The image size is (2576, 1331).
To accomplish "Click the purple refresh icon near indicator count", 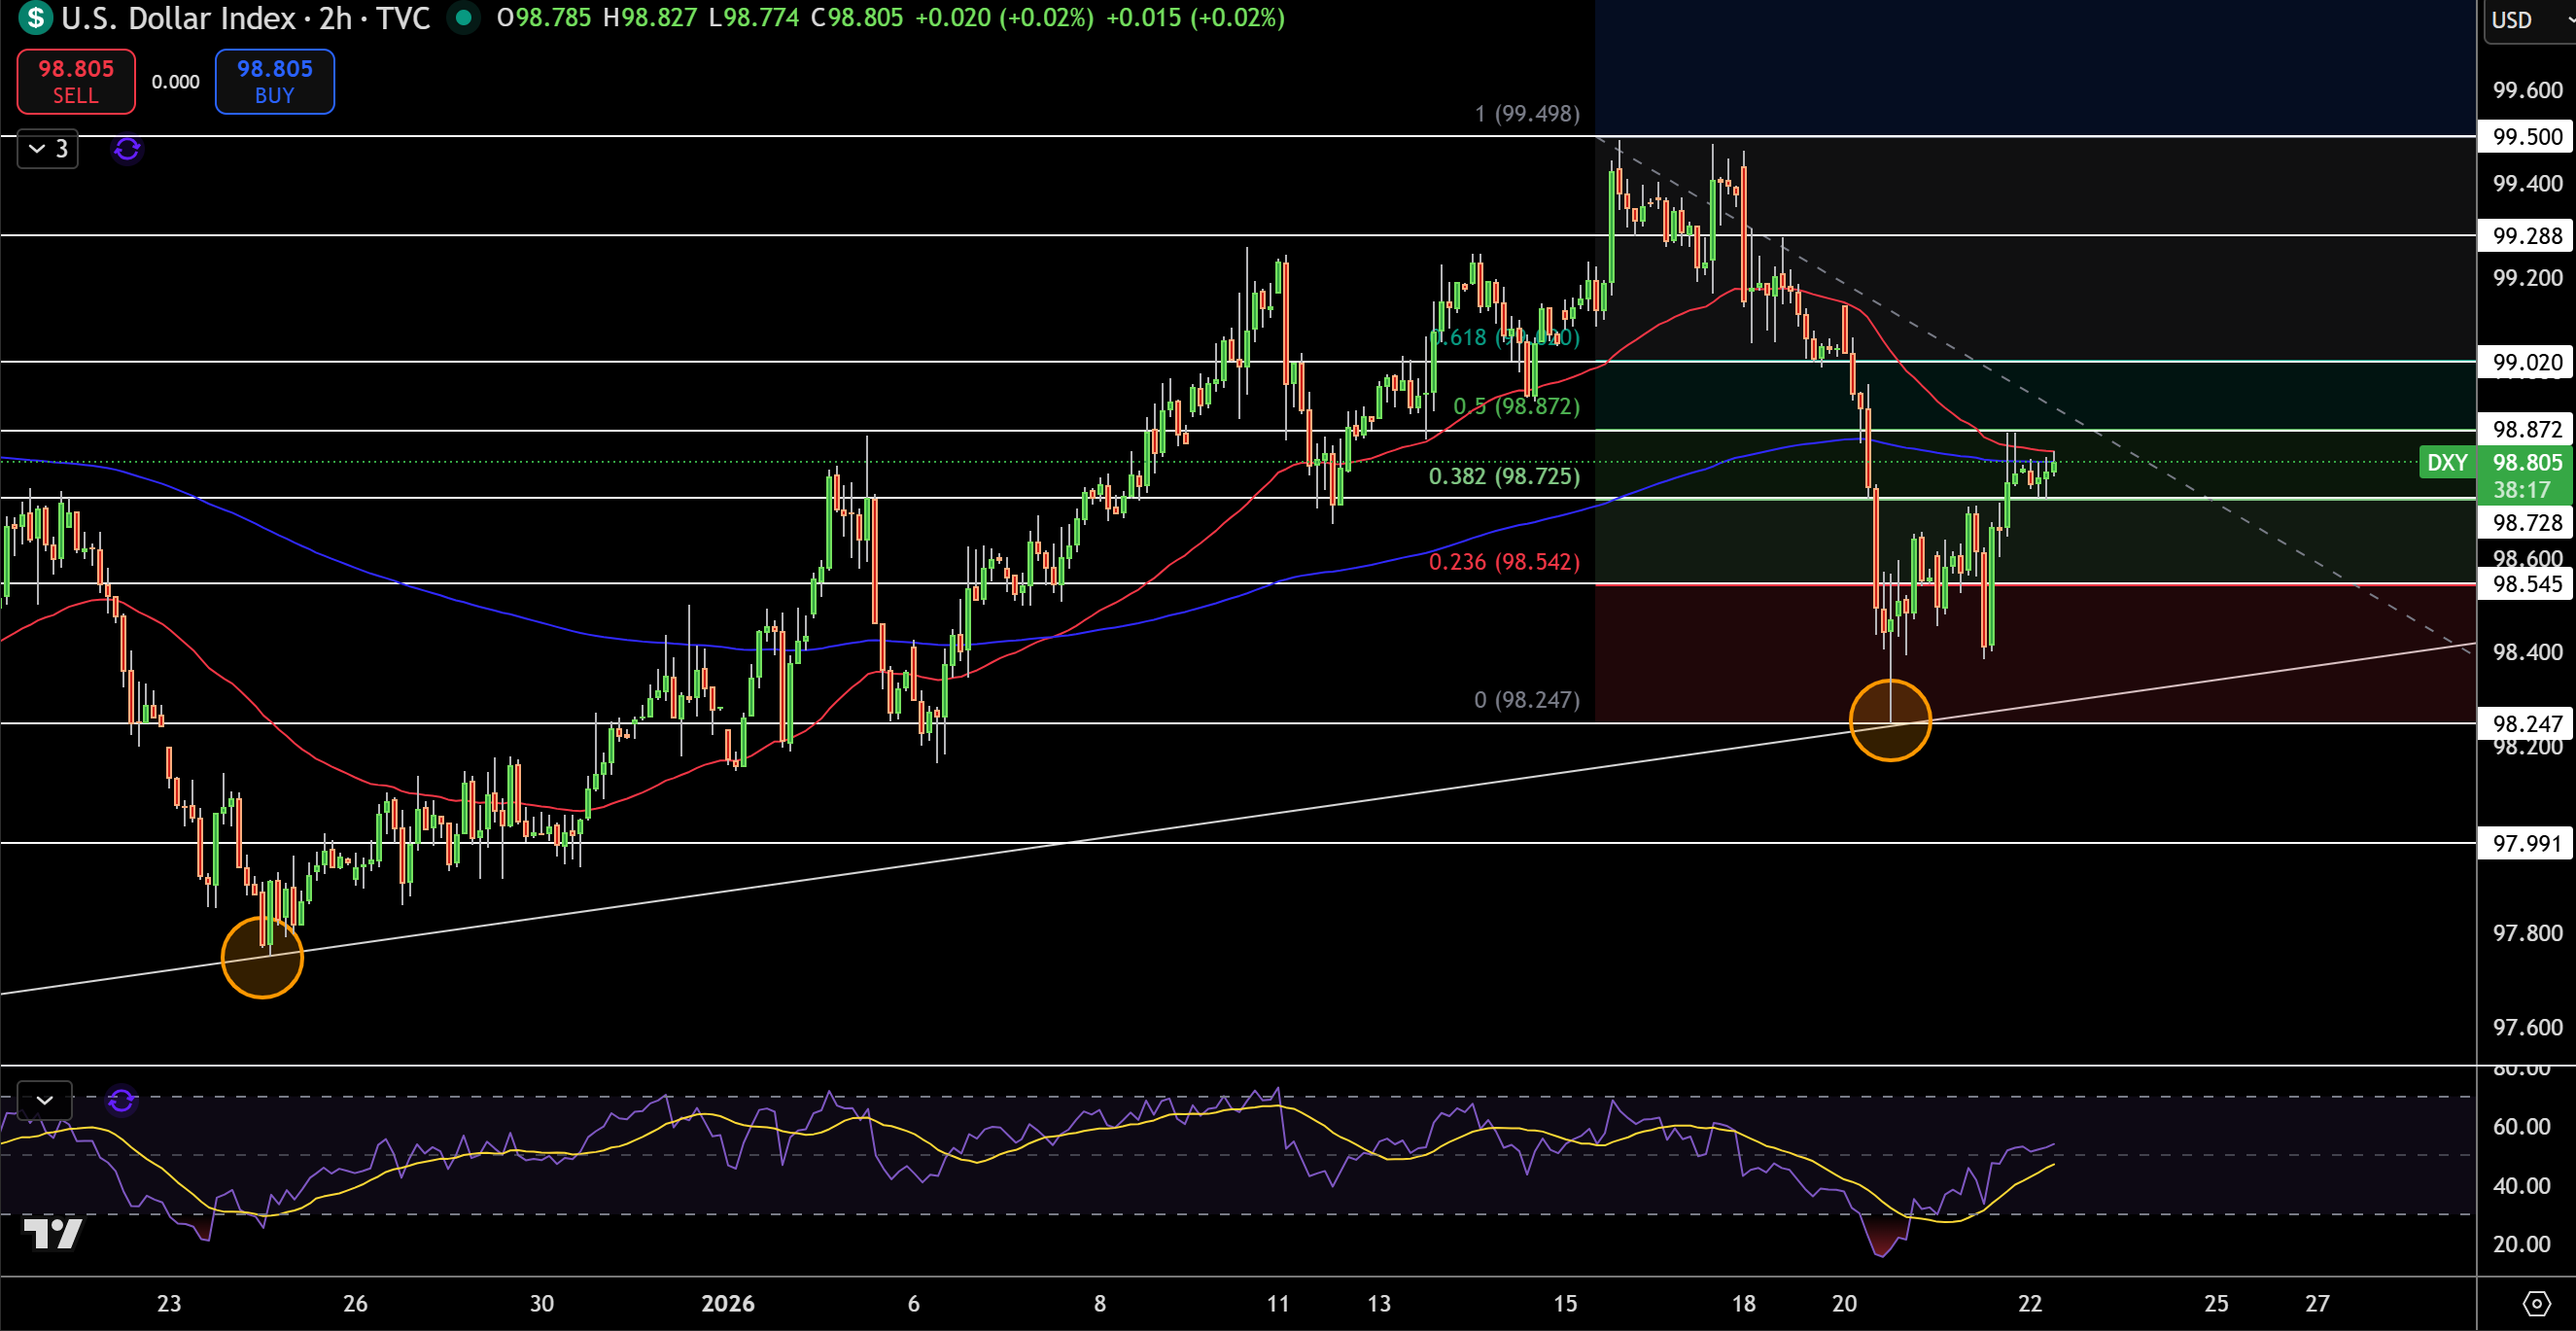I will 127,149.
